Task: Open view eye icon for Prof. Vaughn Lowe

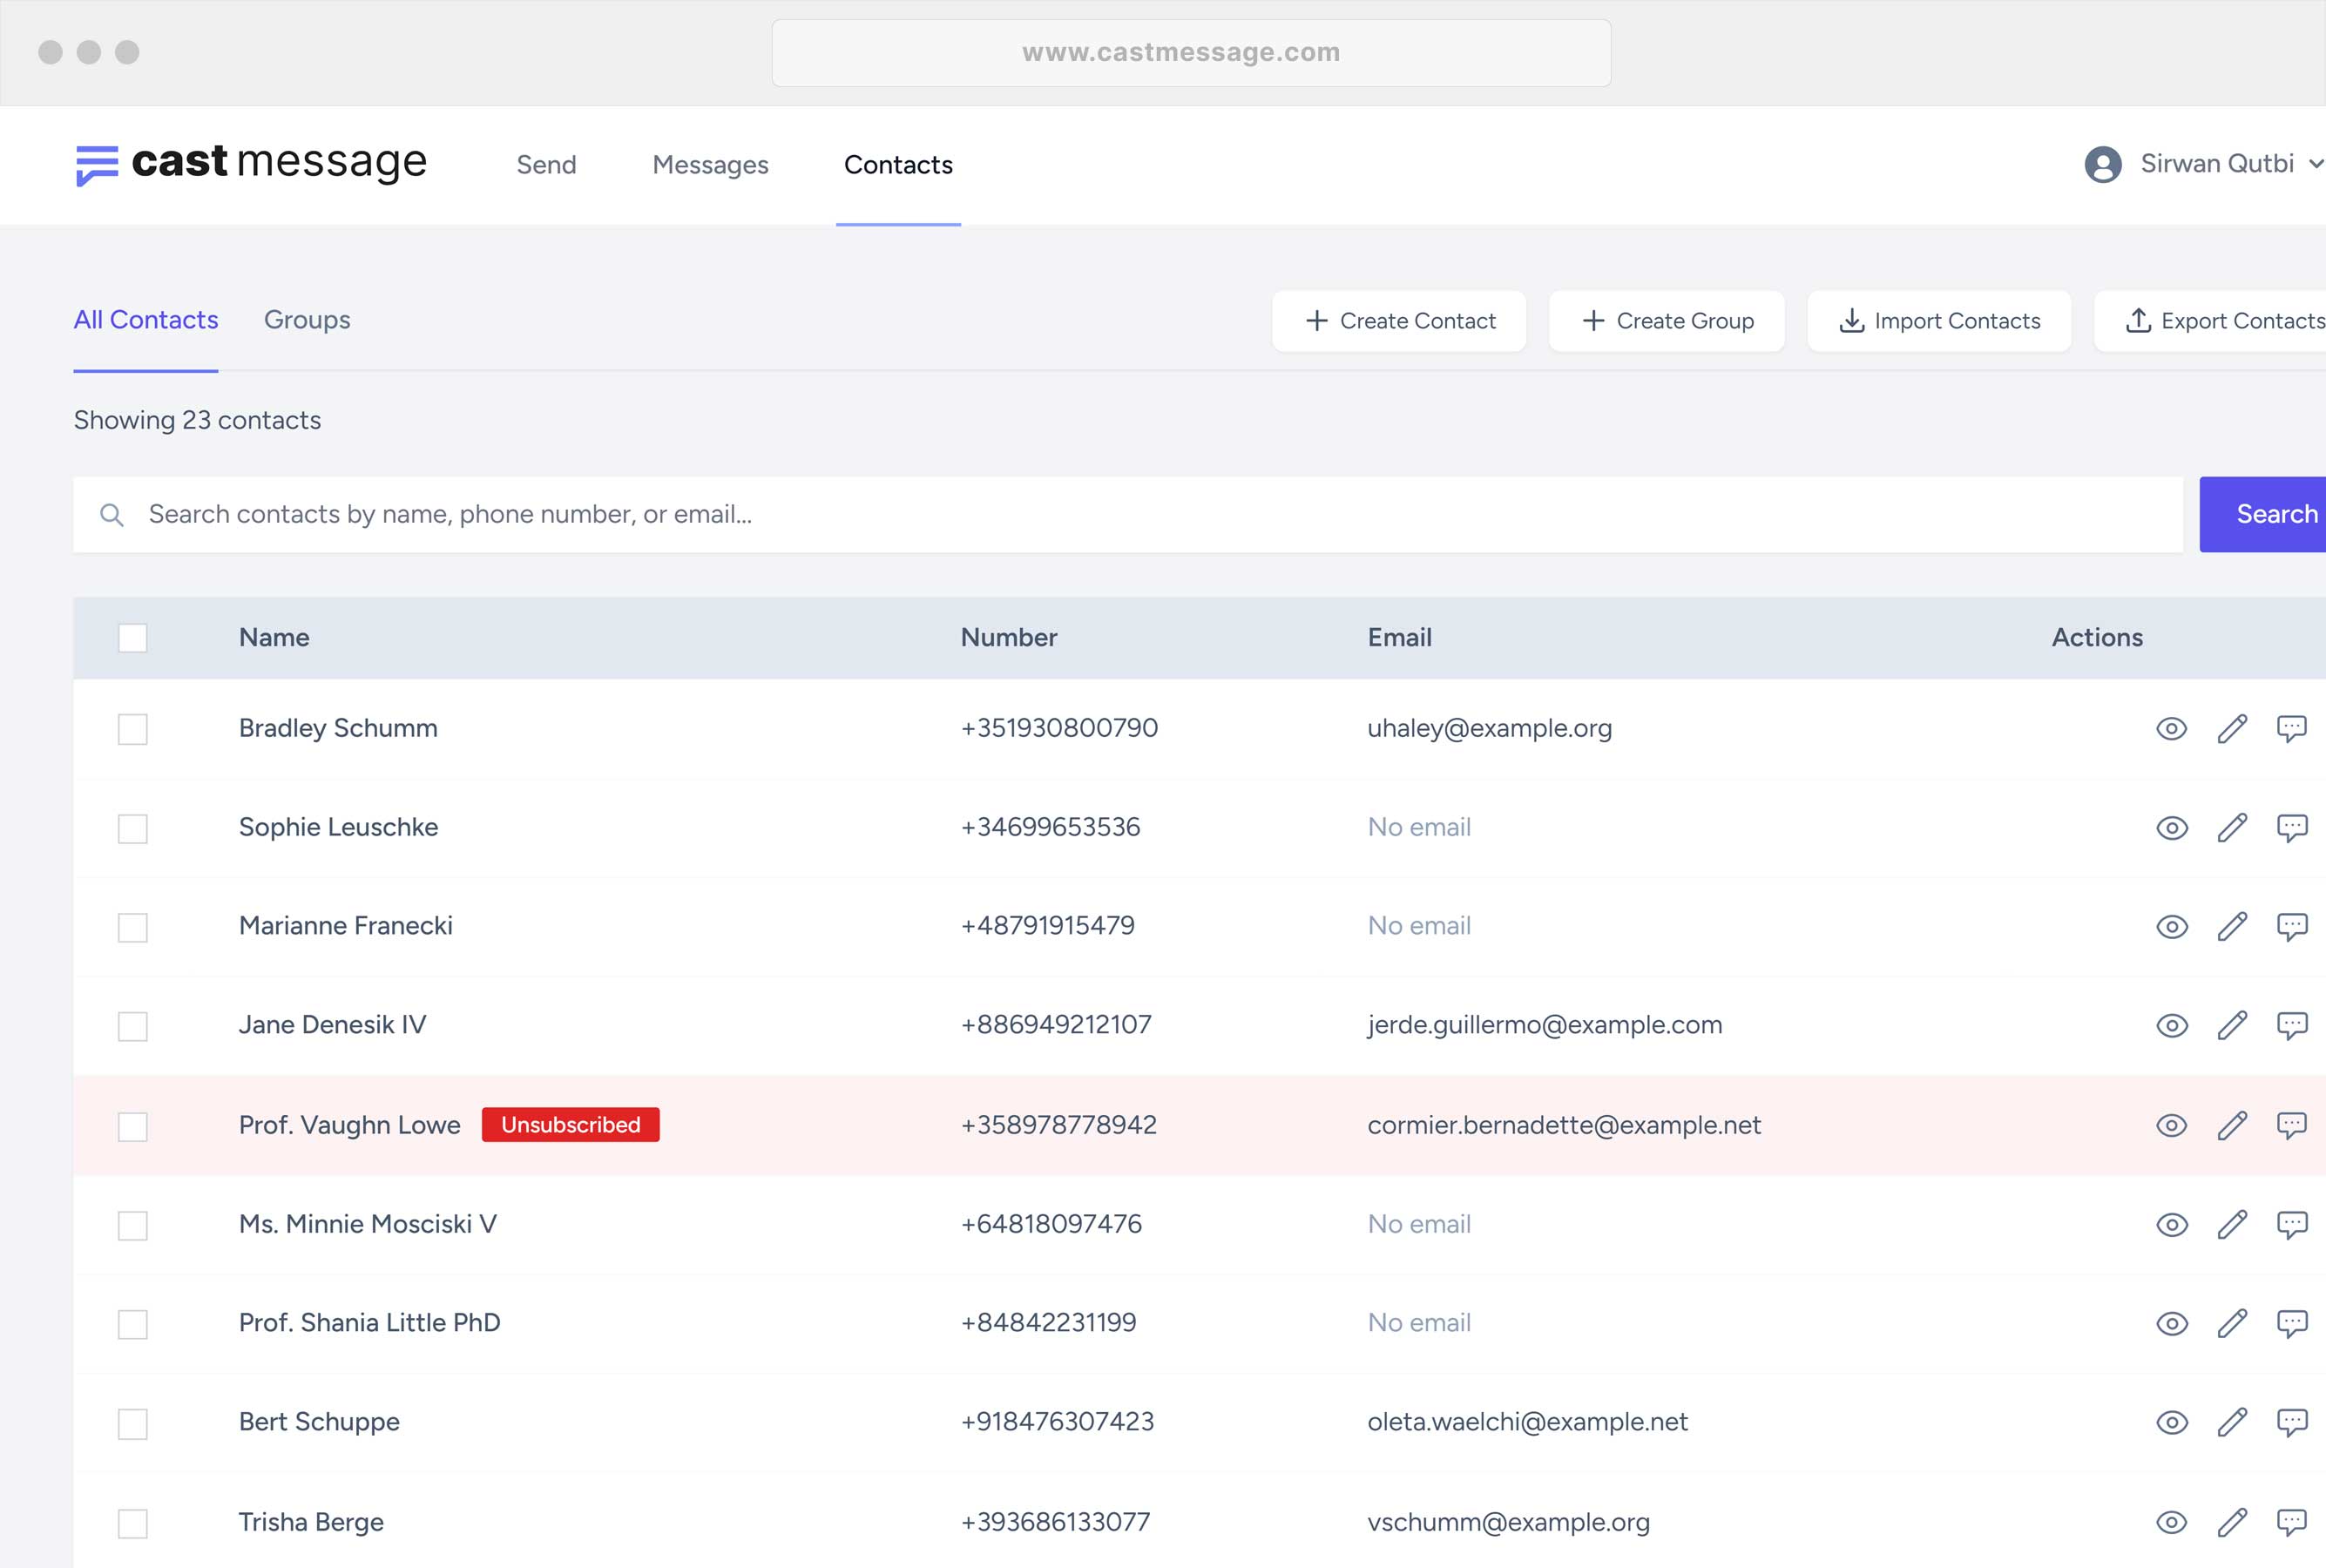Action: click(x=2171, y=1126)
